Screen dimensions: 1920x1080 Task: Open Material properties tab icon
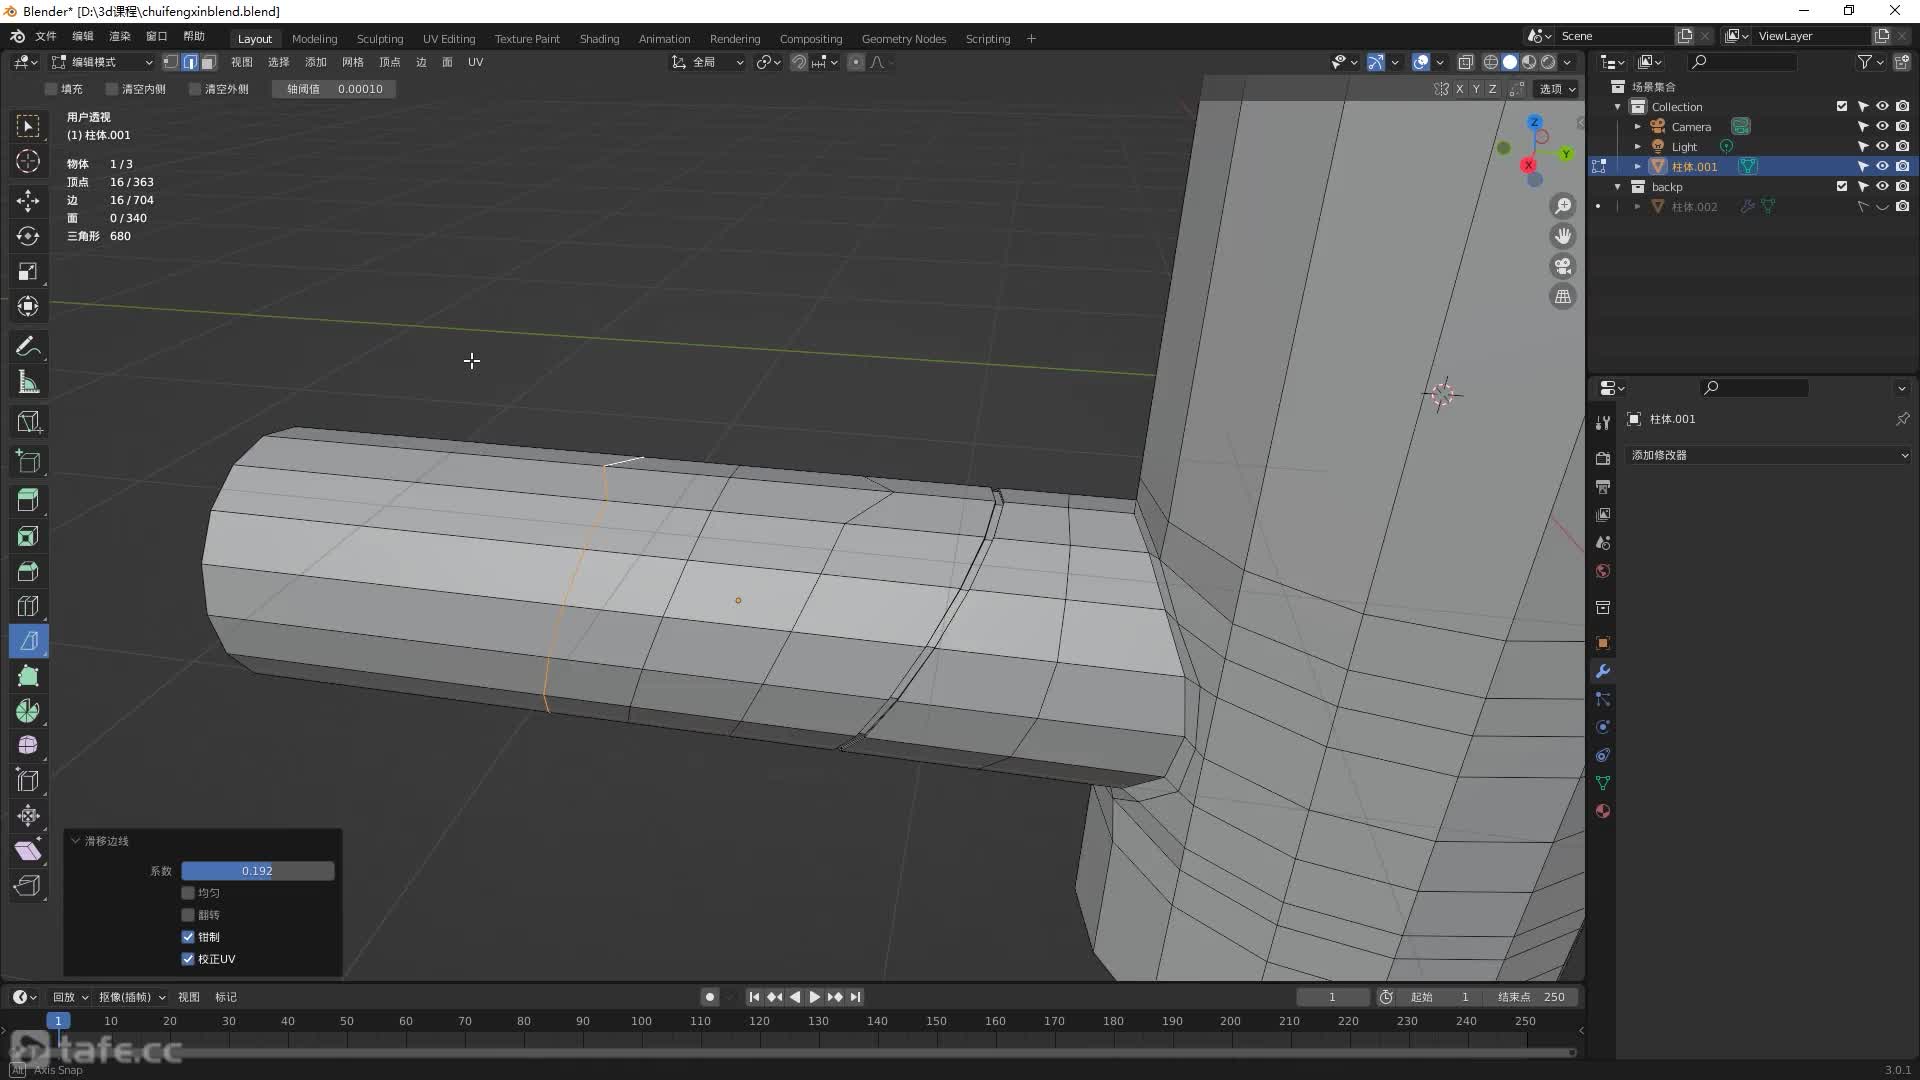pos(1603,811)
